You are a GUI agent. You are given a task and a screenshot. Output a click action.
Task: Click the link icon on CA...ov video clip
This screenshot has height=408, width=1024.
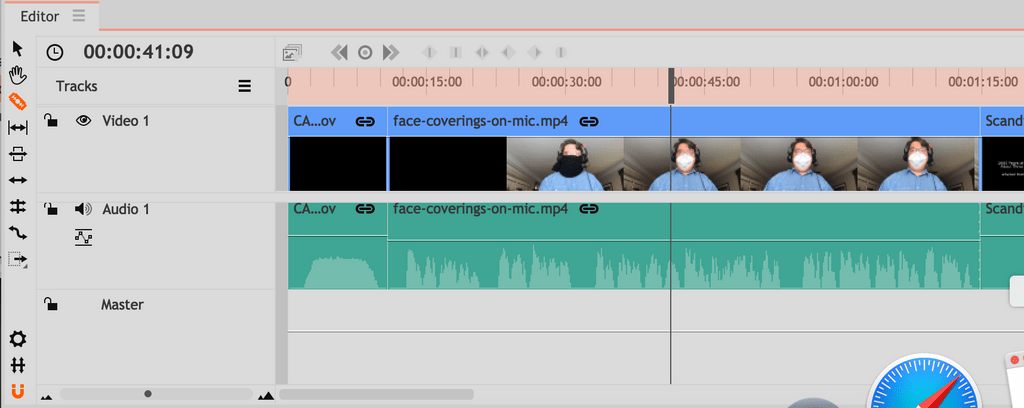pyautogui.click(x=365, y=121)
